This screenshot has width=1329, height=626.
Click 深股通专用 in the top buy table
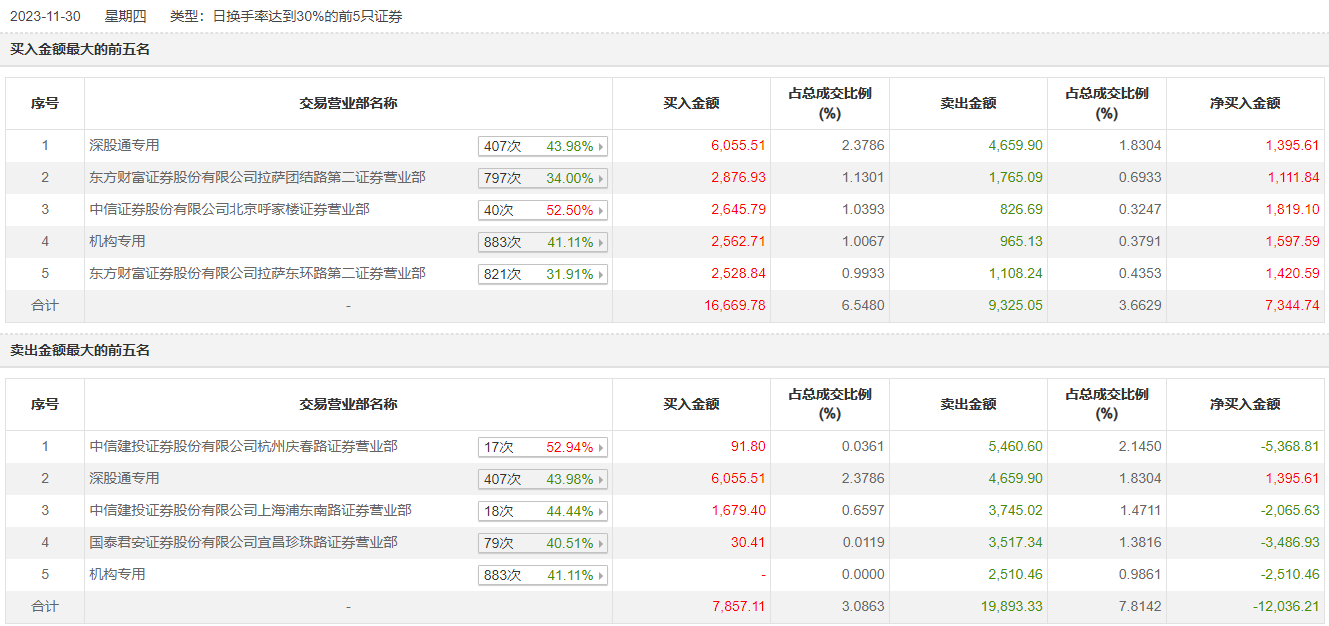pyautogui.click(x=124, y=146)
